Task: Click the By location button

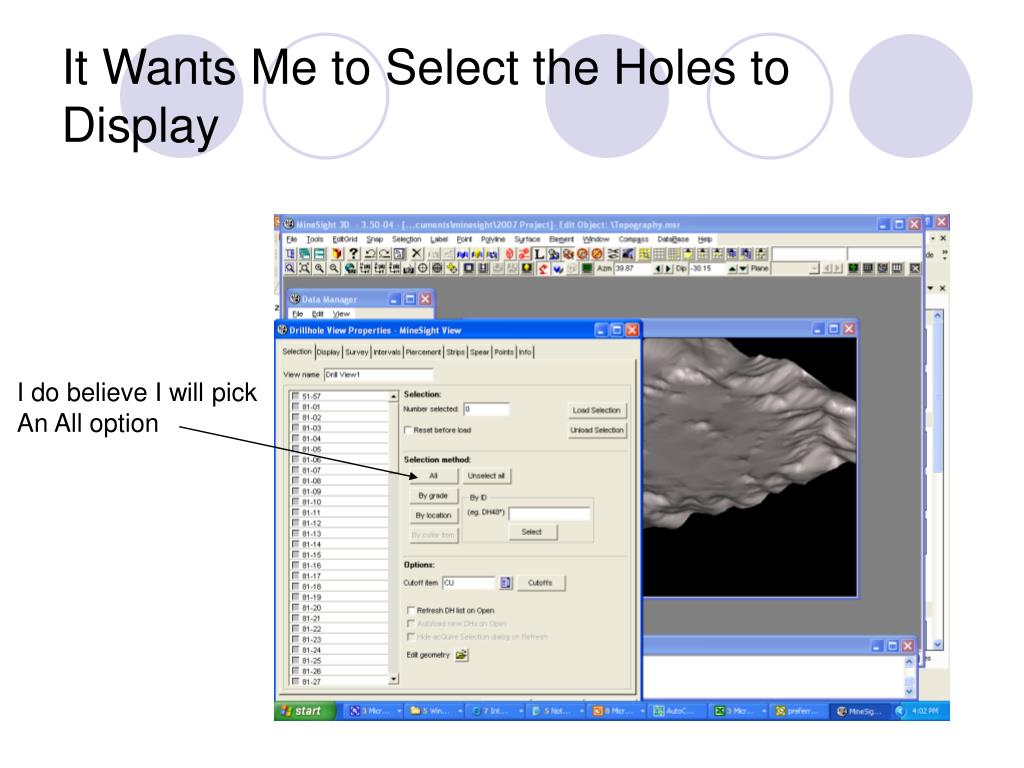Action: coord(434,515)
